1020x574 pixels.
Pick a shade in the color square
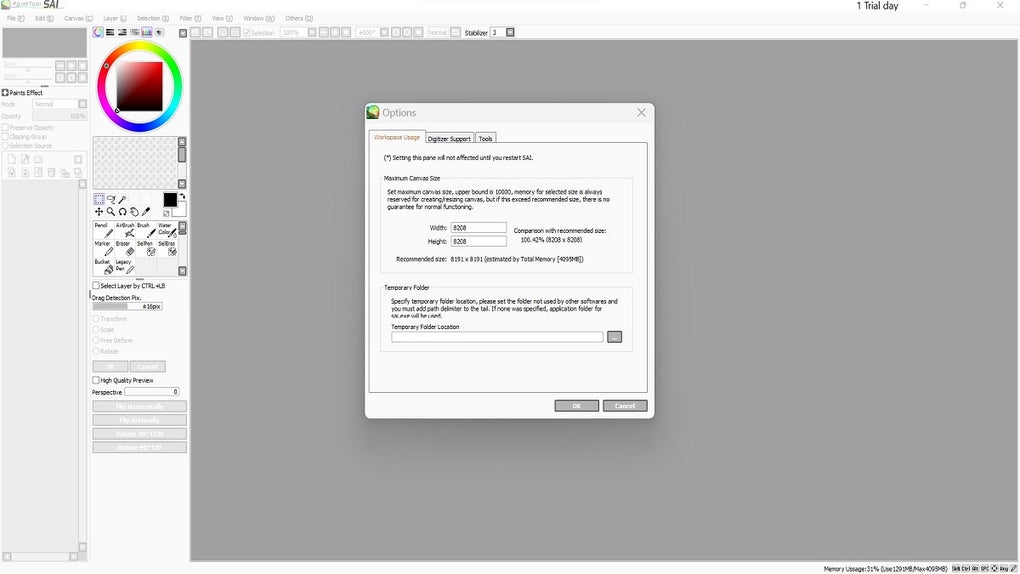click(139, 87)
